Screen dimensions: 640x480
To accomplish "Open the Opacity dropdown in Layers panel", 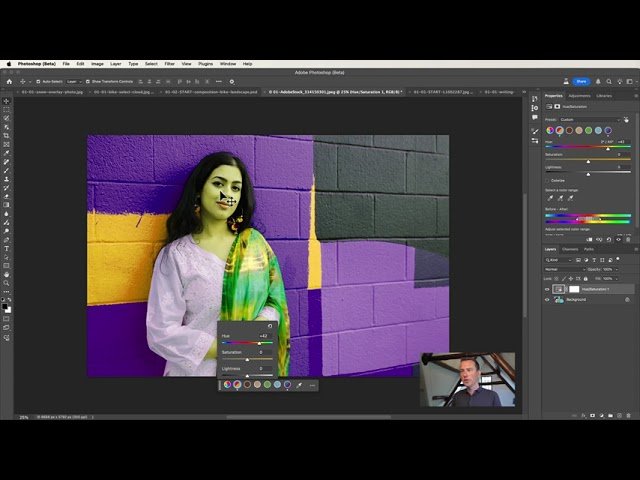I will click(616, 269).
